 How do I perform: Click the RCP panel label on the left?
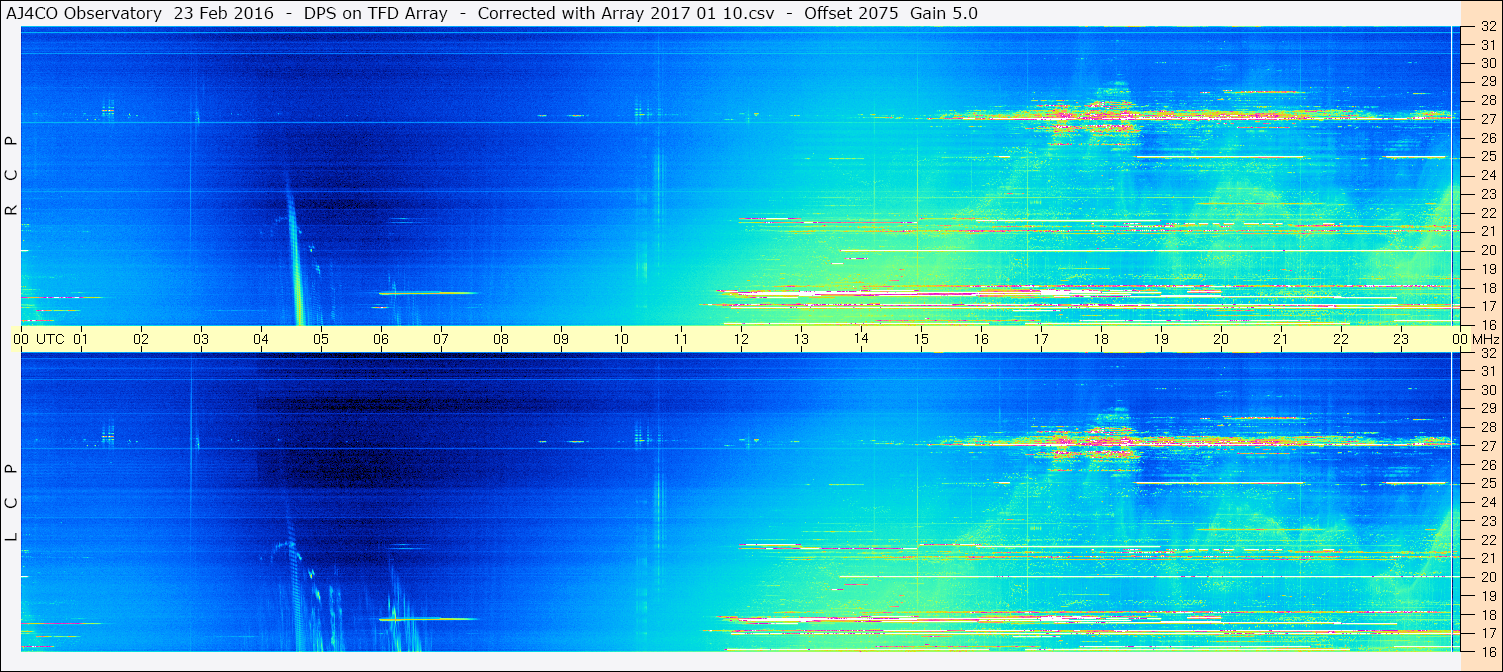[12, 176]
